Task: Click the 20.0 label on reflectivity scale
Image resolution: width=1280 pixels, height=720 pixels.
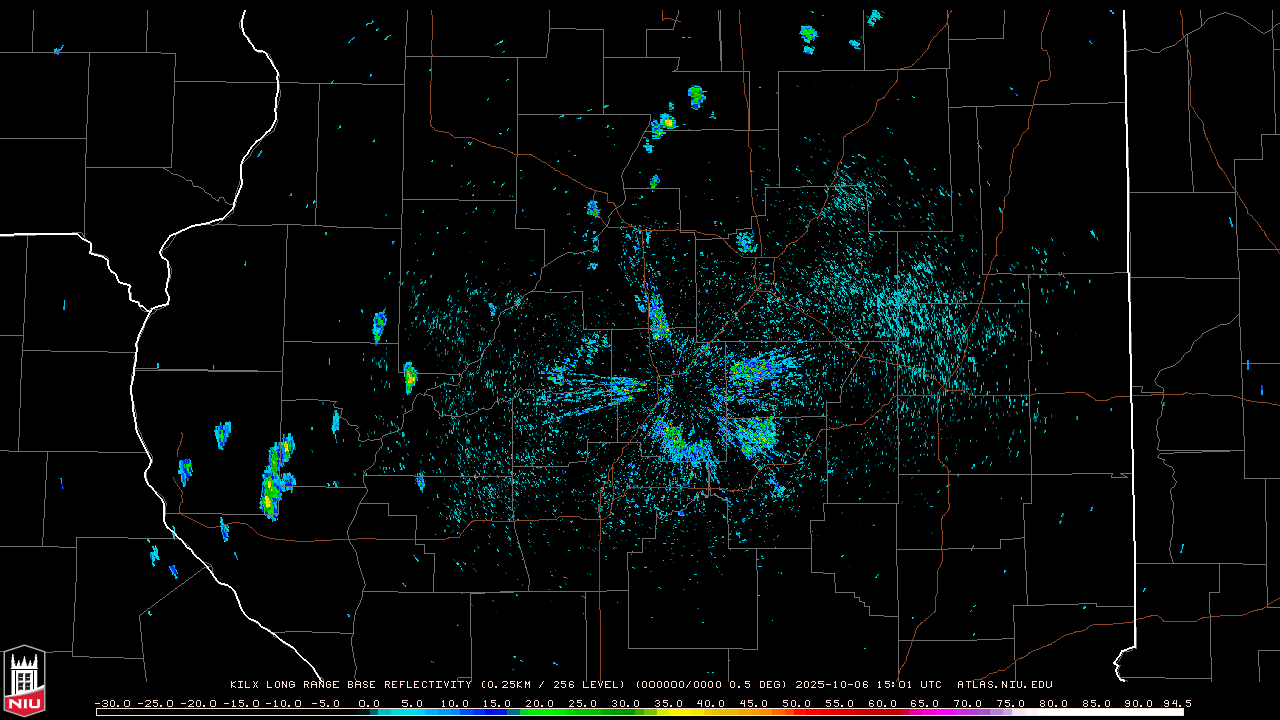Action: pyautogui.click(x=540, y=703)
